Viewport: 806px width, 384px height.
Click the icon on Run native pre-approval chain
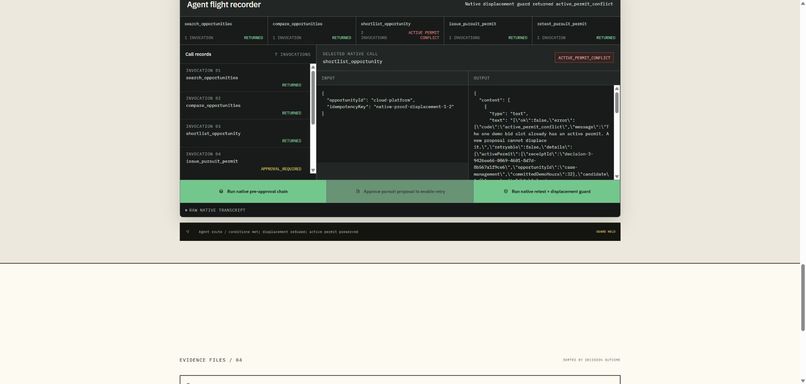221,191
